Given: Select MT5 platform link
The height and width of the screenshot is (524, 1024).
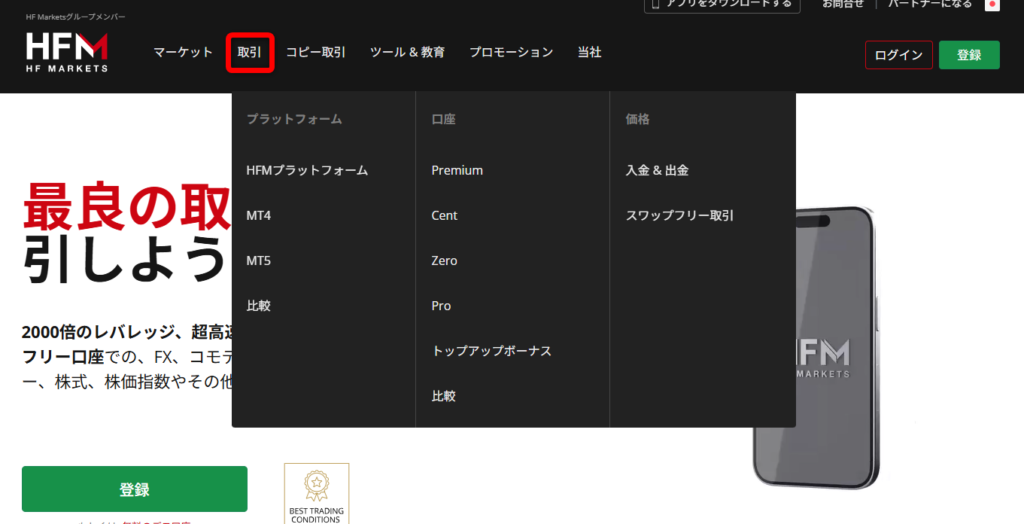Looking at the screenshot, I should [259, 261].
